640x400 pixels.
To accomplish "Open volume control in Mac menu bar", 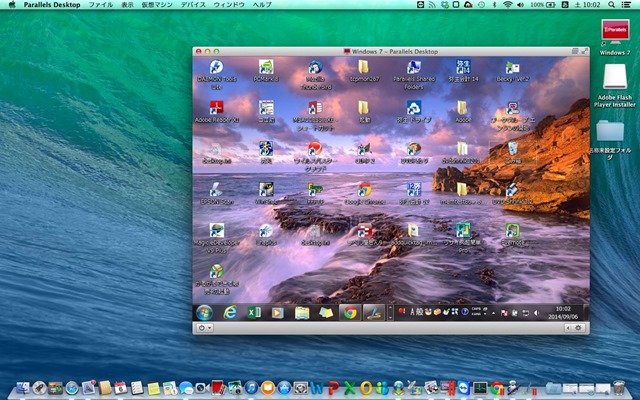I will pyautogui.click(x=520, y=4).
